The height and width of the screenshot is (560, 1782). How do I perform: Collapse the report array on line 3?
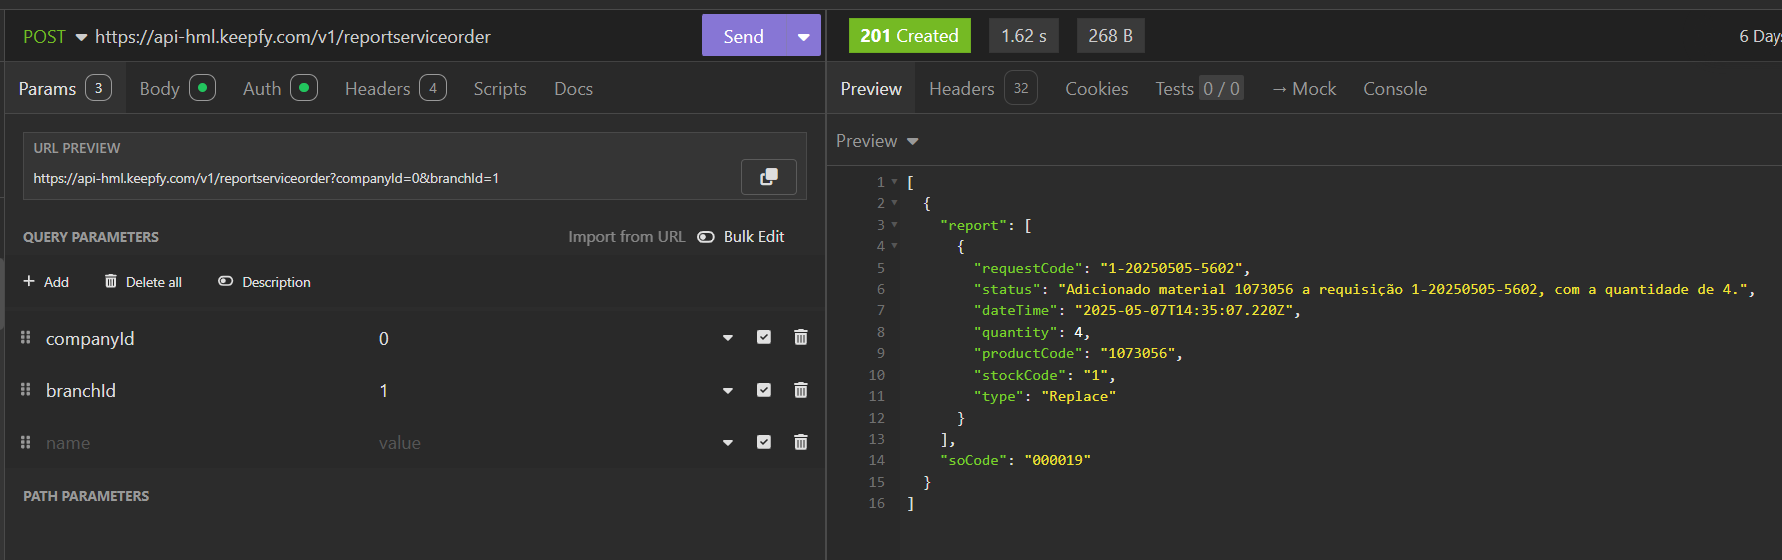[894, 225]
